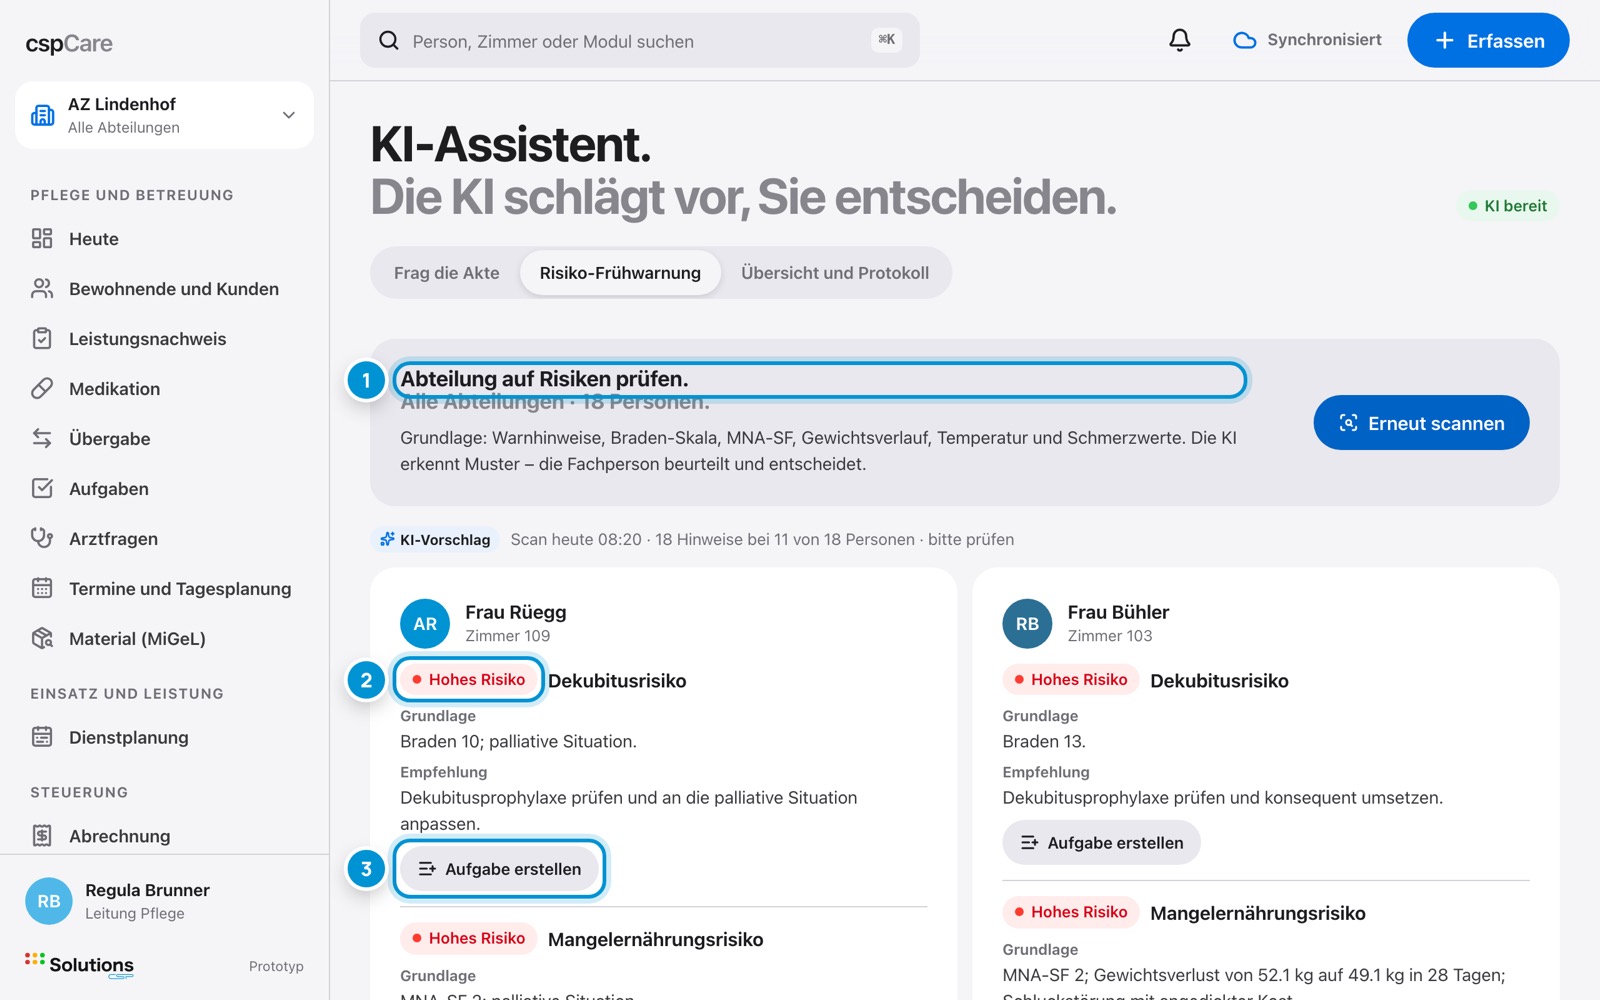Create task for Frau Rüegg Dekubitusrisiko
Image resolution: width=1600 pixels, height=1000 pixels.
[499, 868]
